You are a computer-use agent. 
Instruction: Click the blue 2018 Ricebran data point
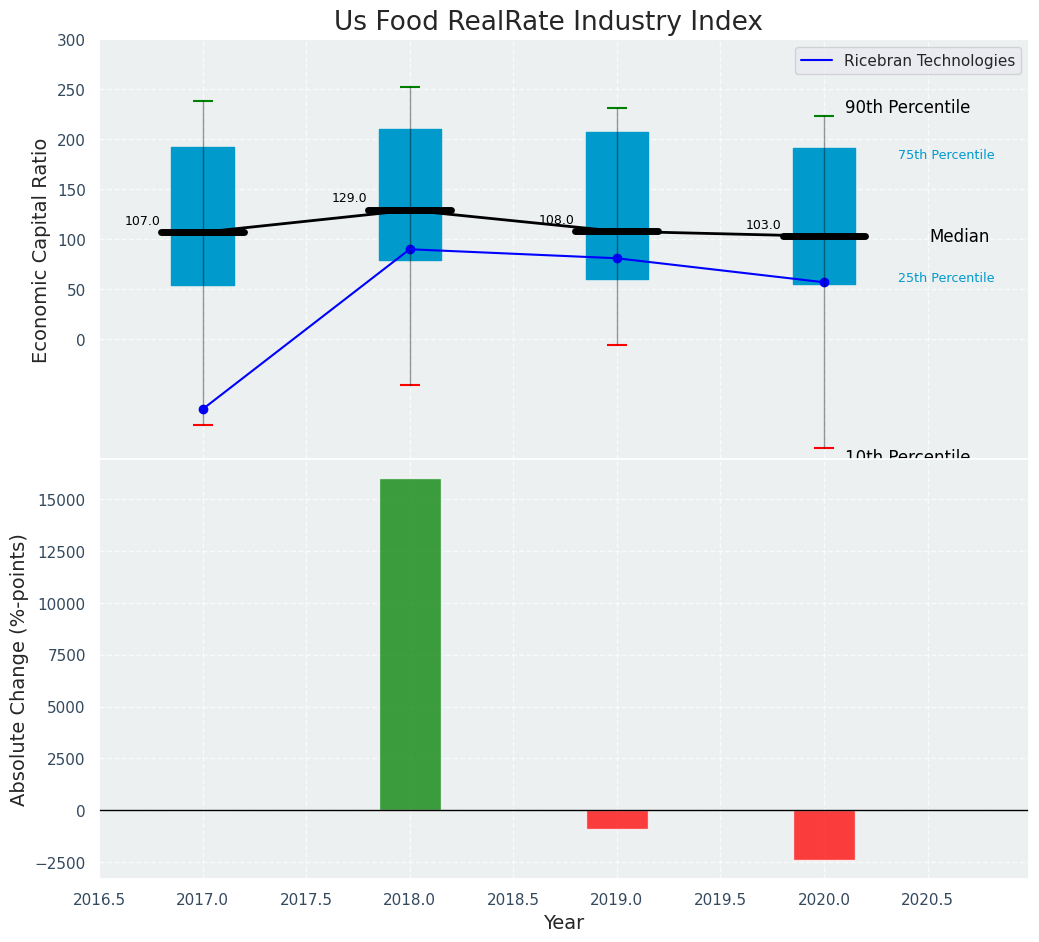coord(410,250)
